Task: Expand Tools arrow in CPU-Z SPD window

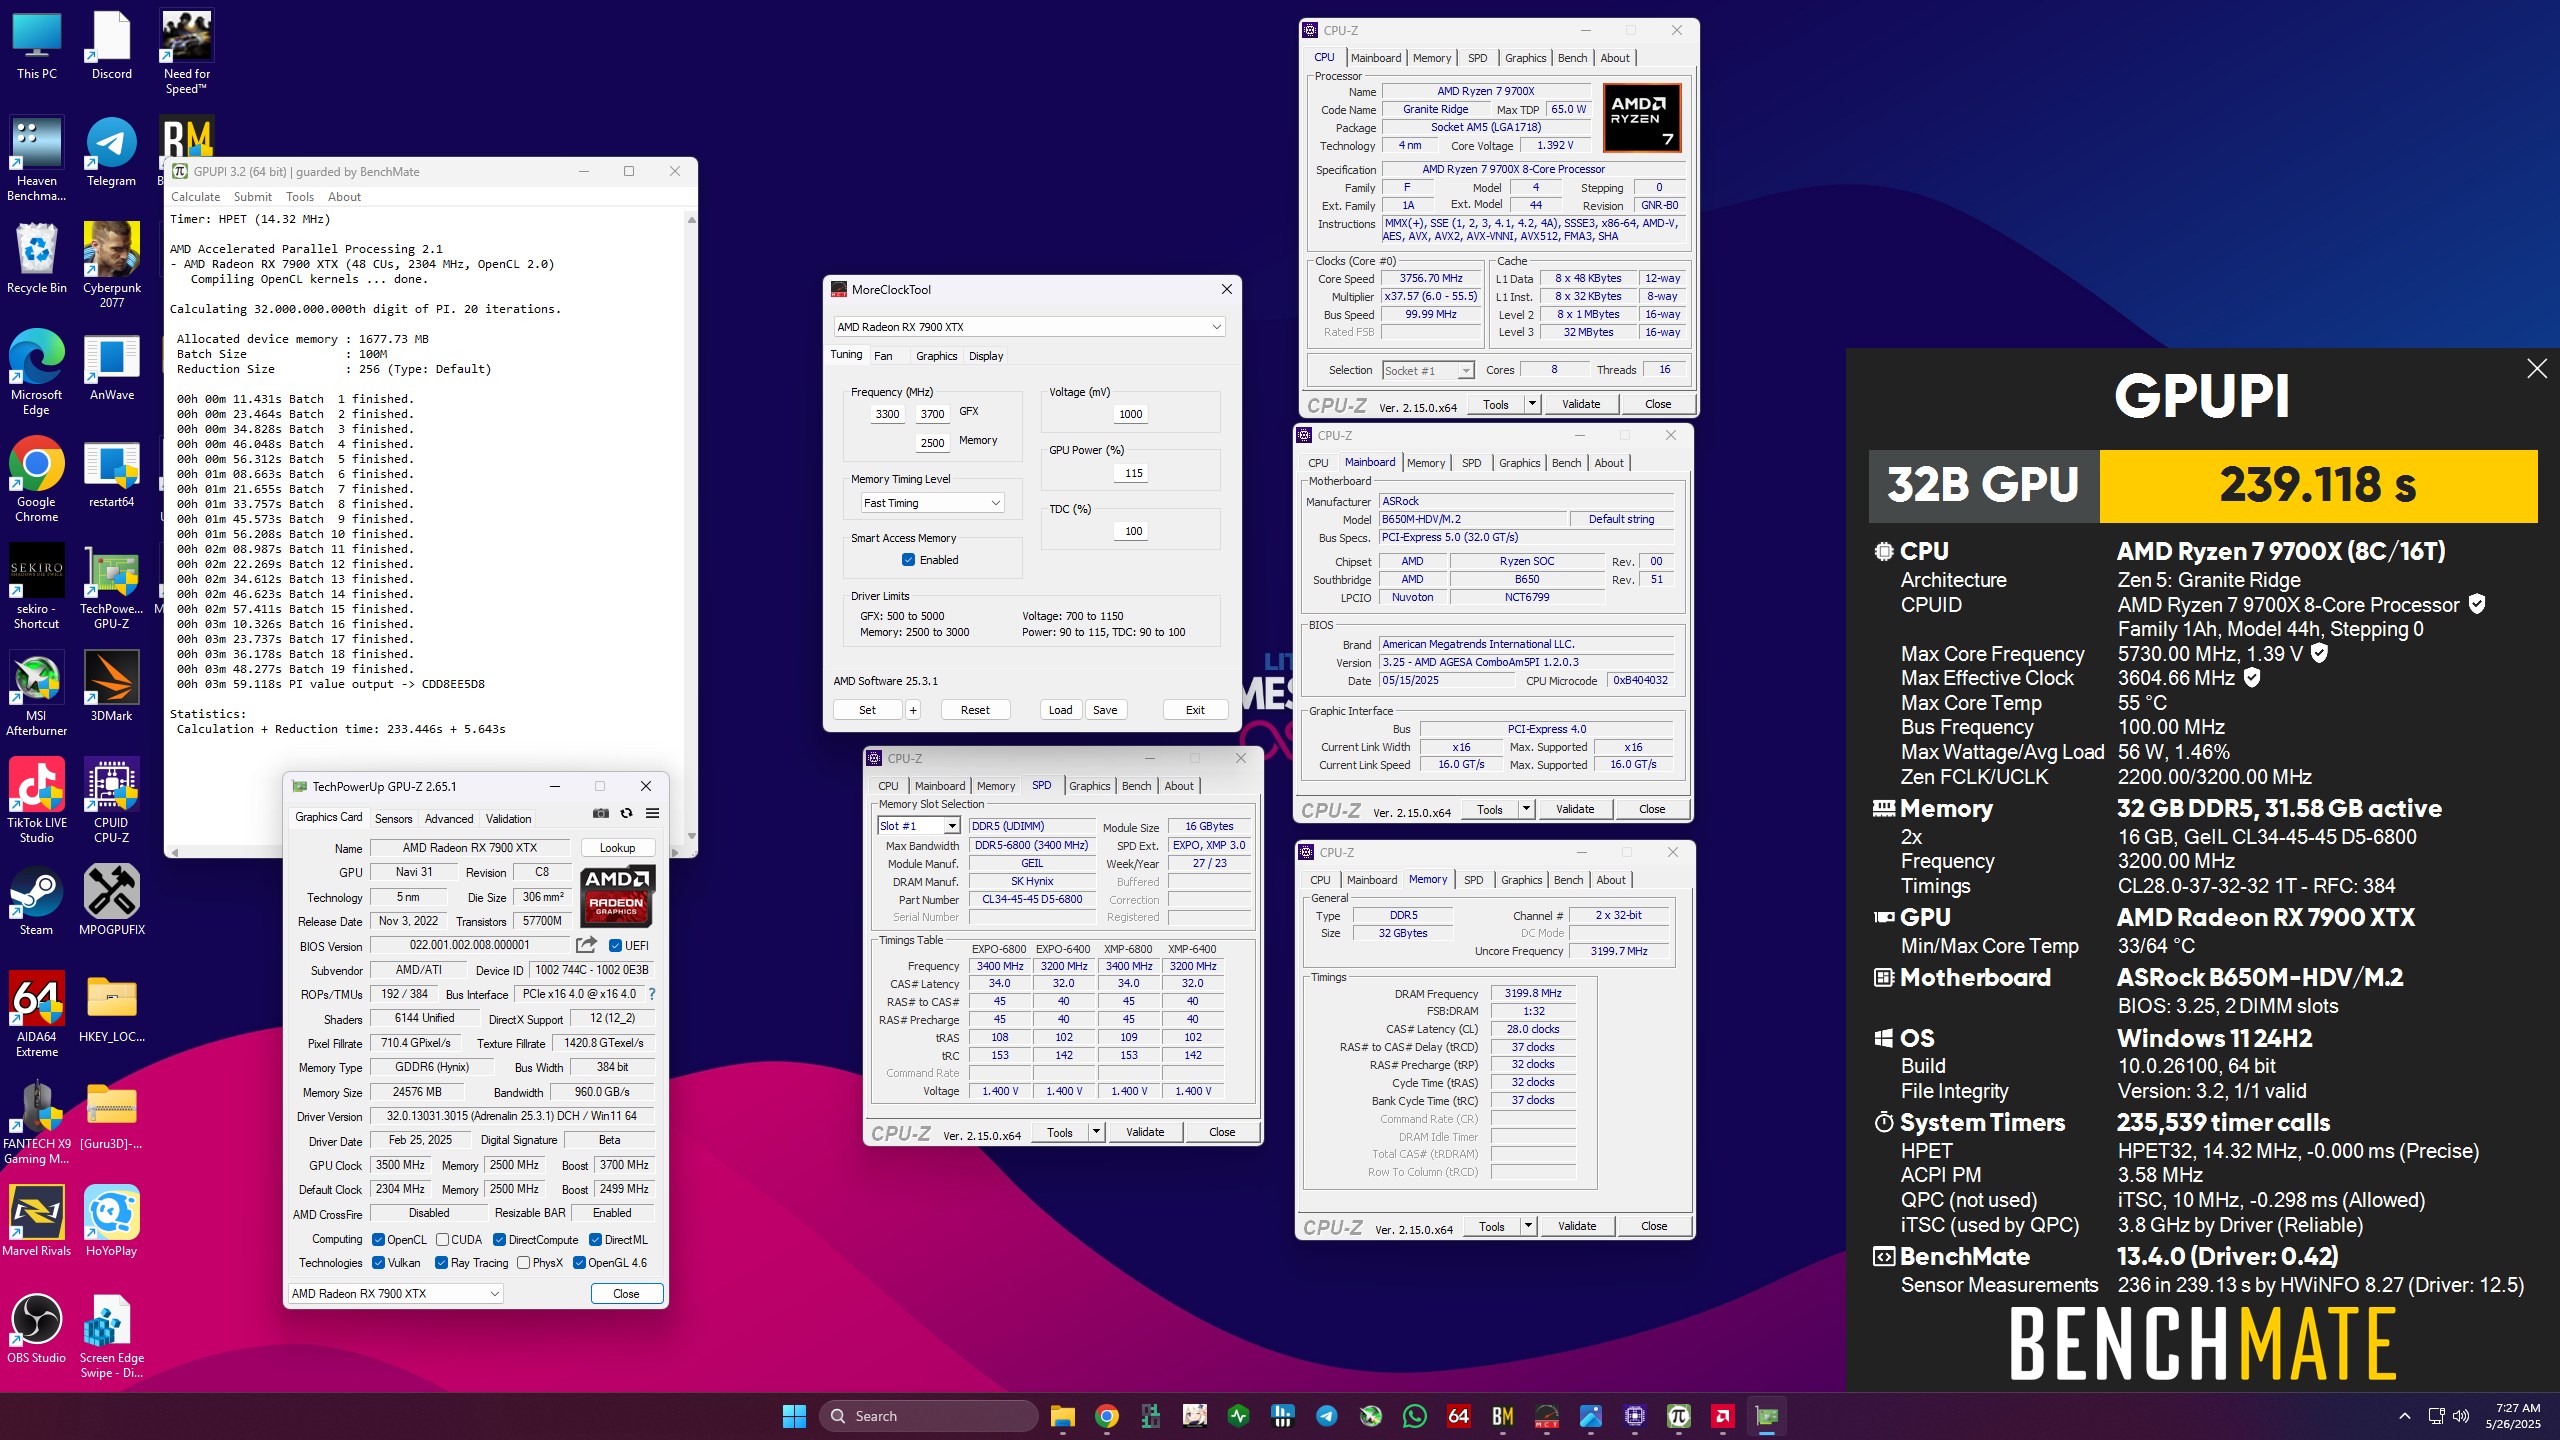Action: tap(1096, 1132)
